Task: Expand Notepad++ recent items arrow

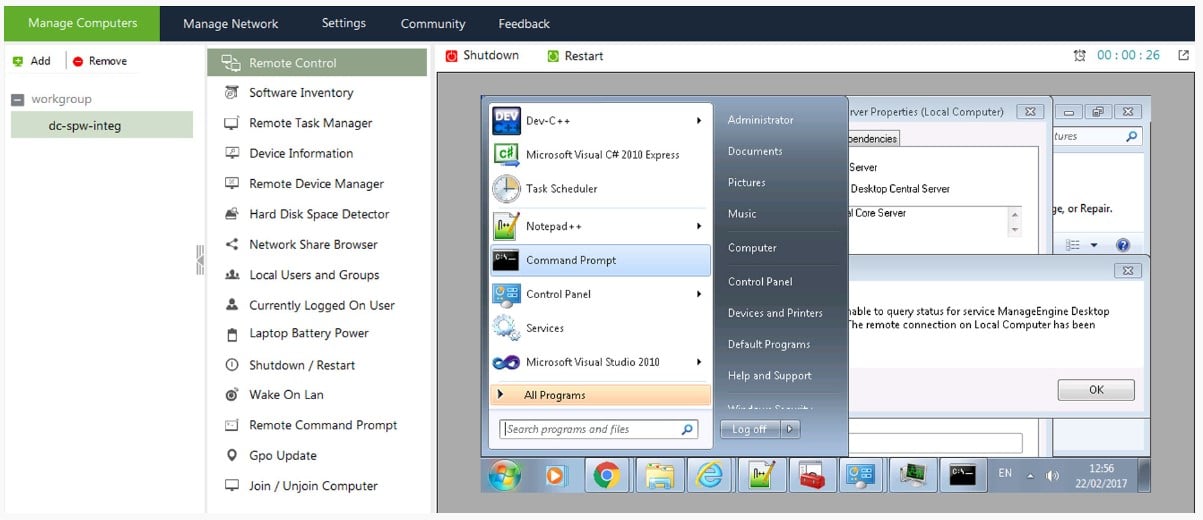Action: coord(699,227)
